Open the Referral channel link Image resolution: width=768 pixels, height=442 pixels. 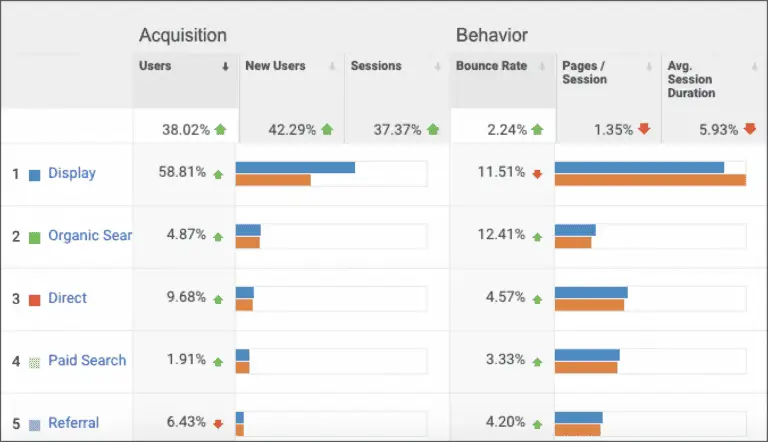[73, 422]
